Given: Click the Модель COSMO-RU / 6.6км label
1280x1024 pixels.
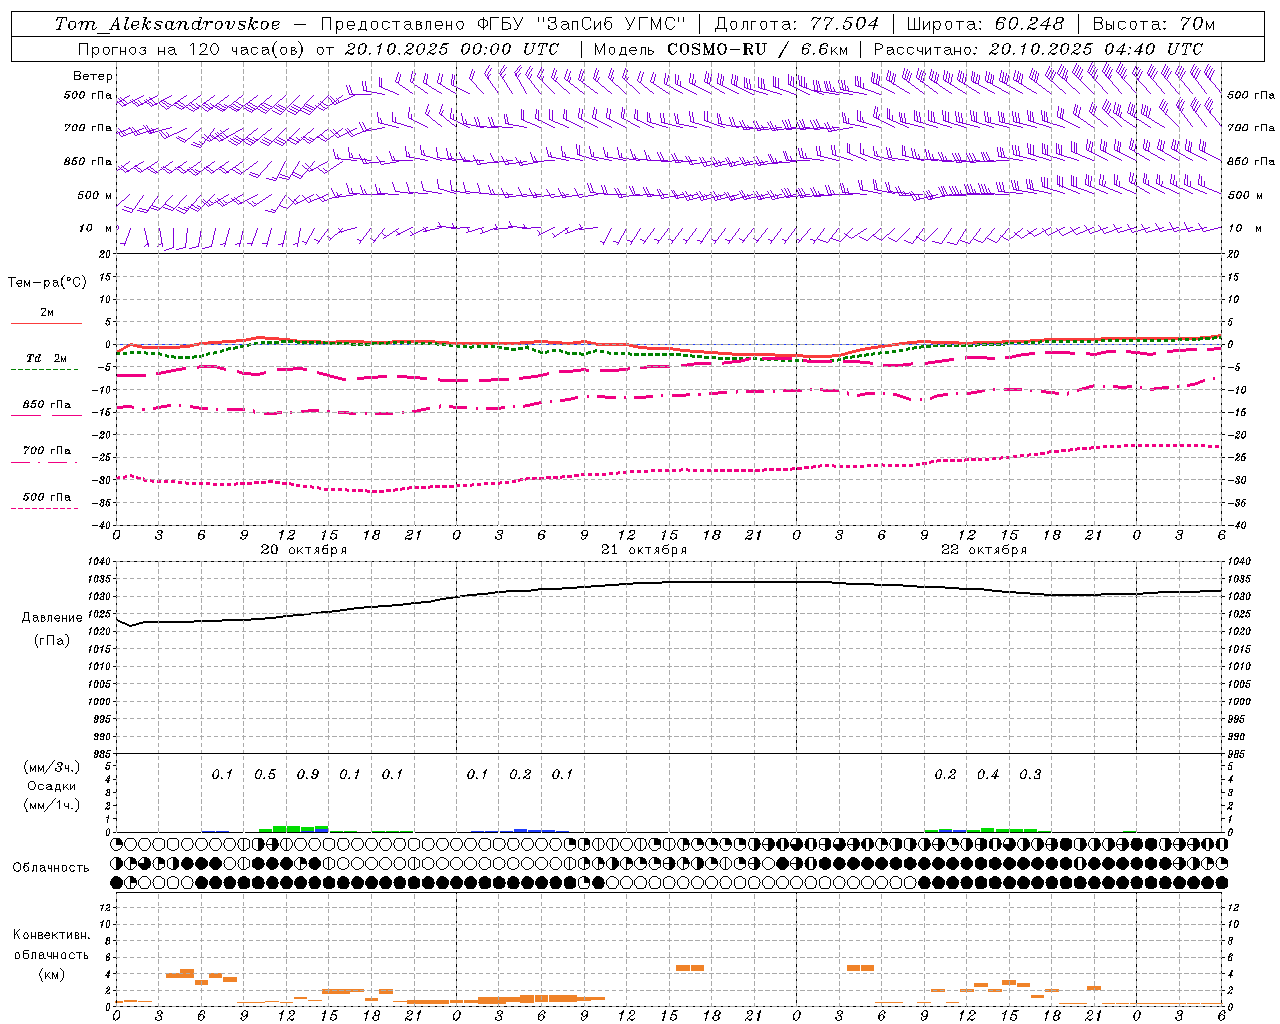Looking at the screenshot, I should point(720,49).
